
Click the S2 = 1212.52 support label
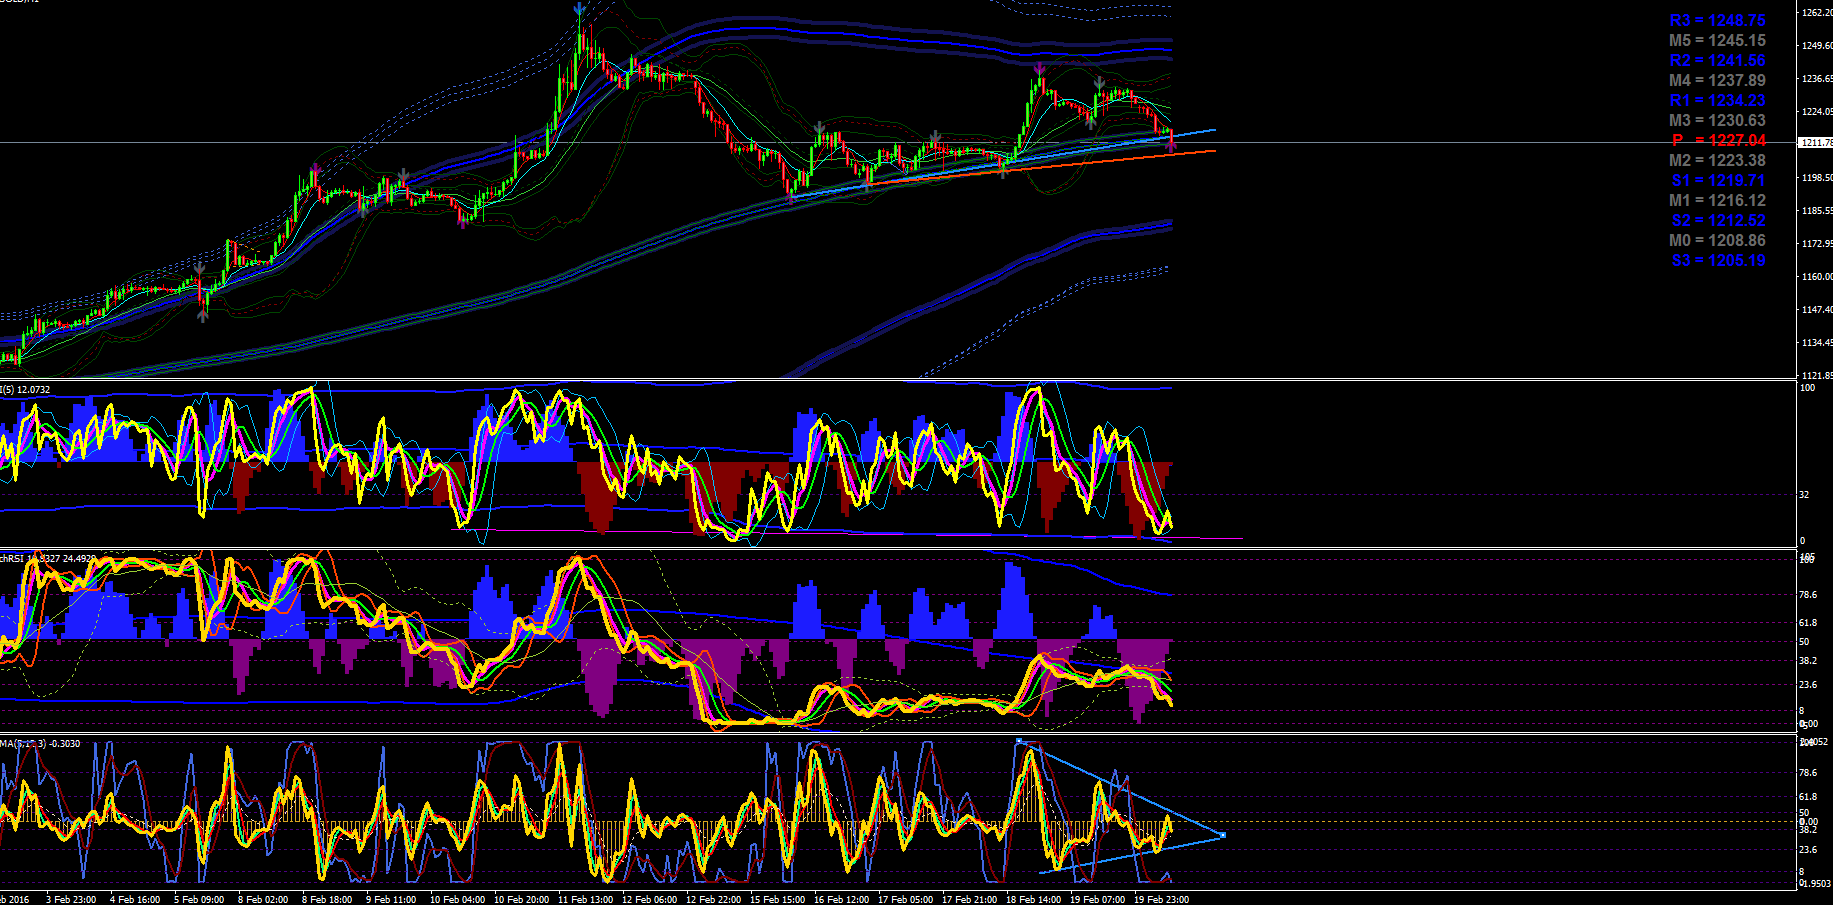[1718, 220]
